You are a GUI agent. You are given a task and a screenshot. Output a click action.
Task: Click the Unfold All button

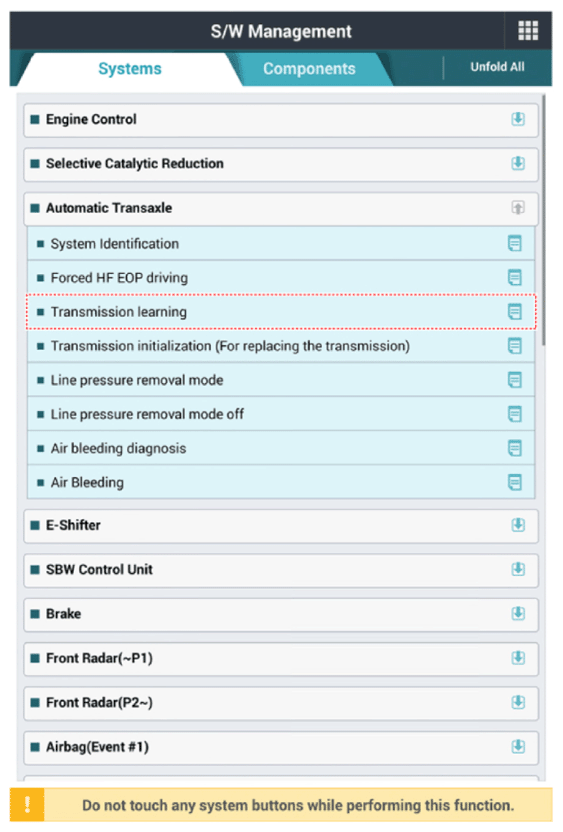[497, 67]
